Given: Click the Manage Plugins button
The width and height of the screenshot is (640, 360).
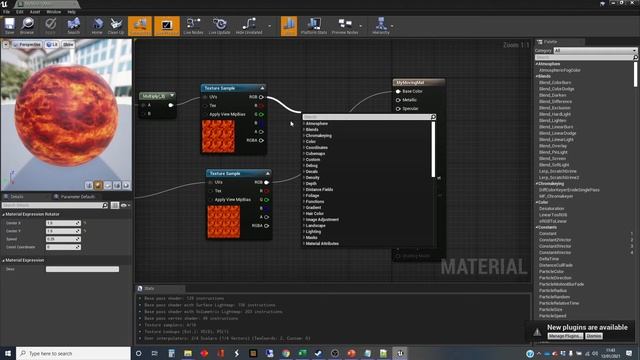Looking at the screenshot, I should (565, 336).
